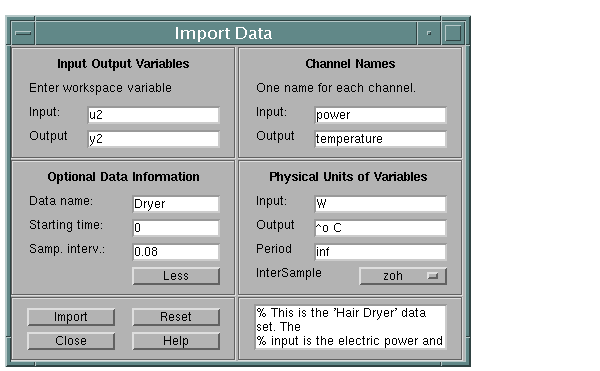Viewport: 600px width, 371px height.
Task: Open Help for Import Data
Action: pos(176,341)
